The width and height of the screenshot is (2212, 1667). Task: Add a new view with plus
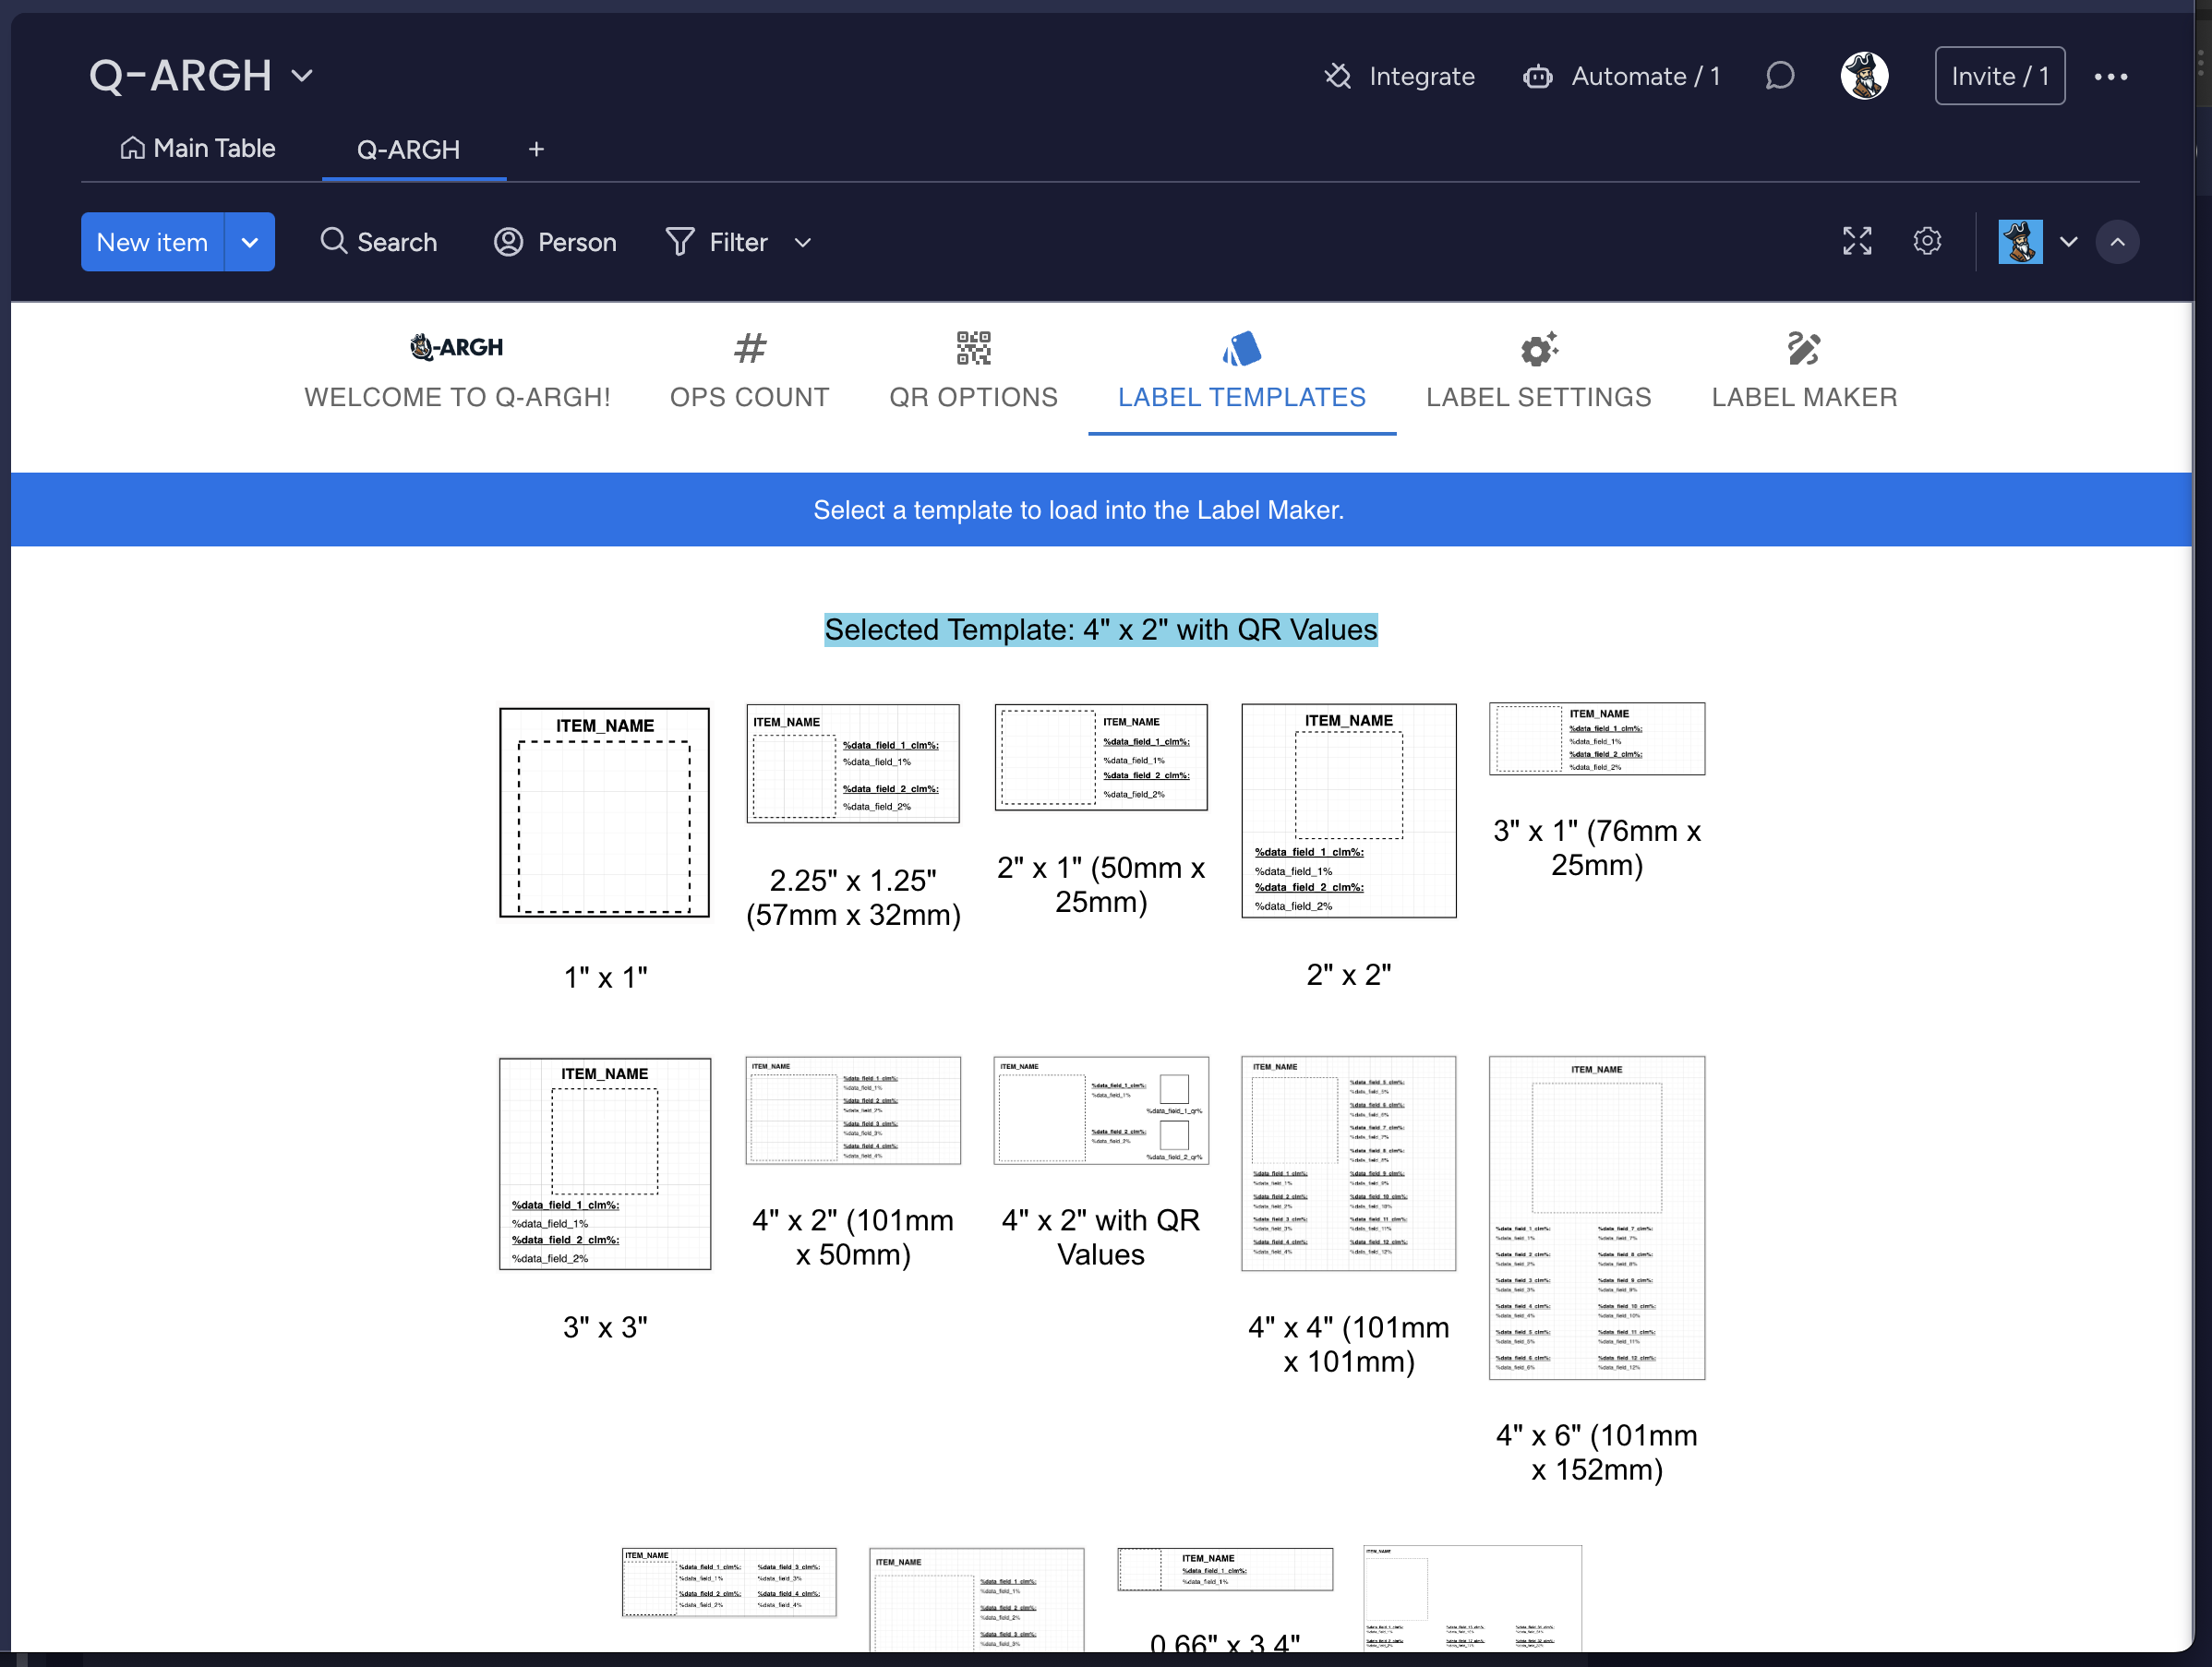coord(536,149)
